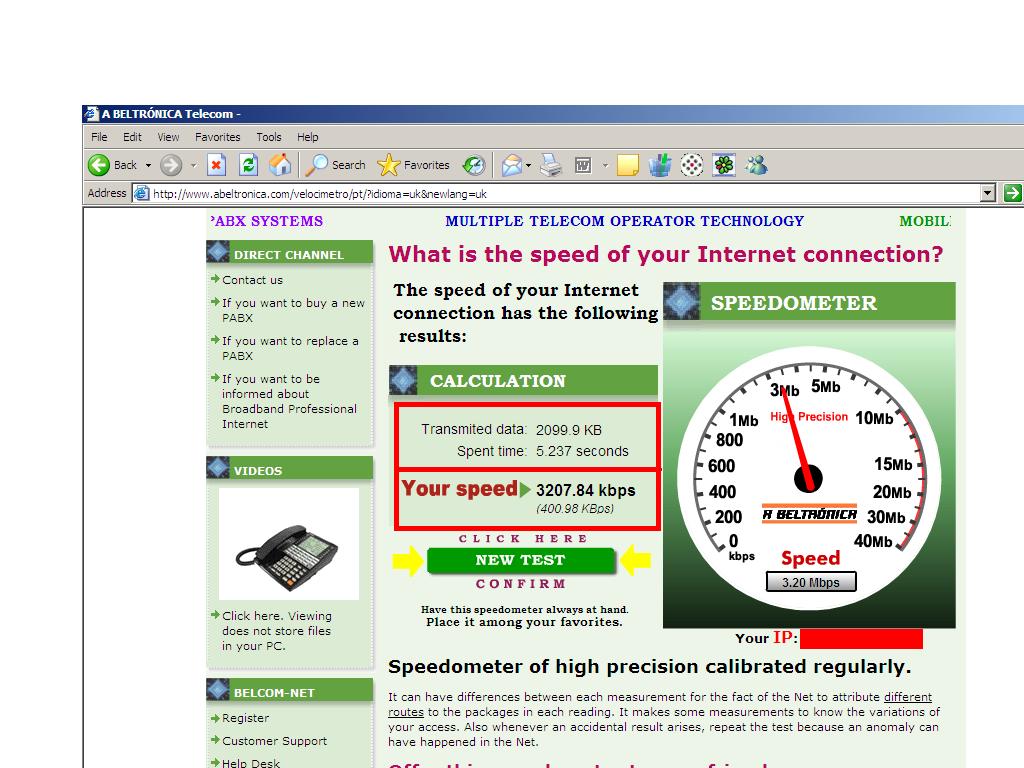Click the SPEEDOMETER panel header
This screenshot has height=768, width=1024.
point(809,302)
